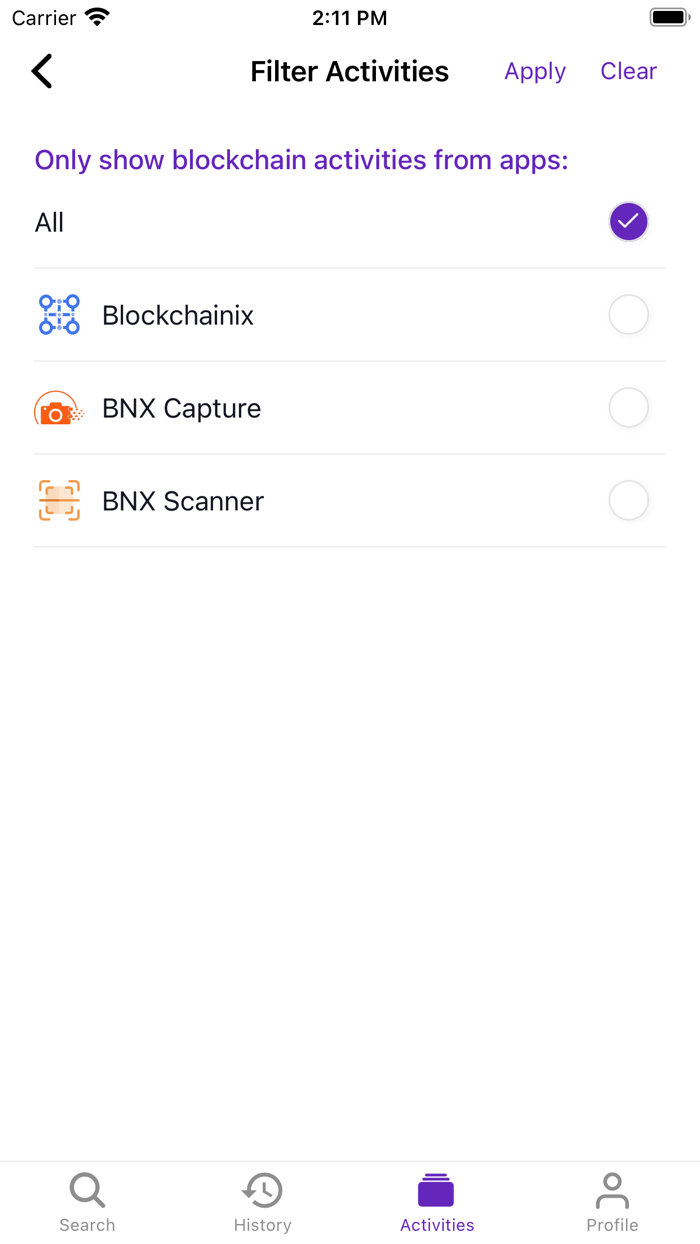Tap the History clock icon
Image resolution: width=700 pixels, height=1244 pixels.
tap(262, 1190)
